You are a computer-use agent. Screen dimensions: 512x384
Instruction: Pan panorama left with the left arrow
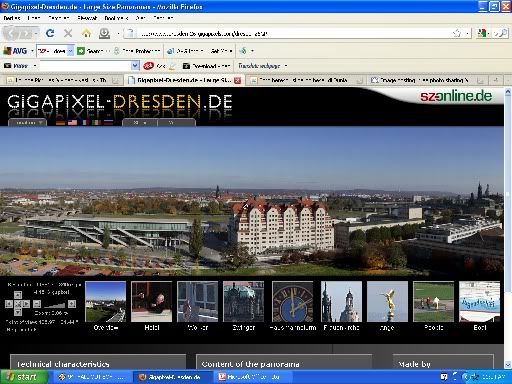(x=9, y=304)
